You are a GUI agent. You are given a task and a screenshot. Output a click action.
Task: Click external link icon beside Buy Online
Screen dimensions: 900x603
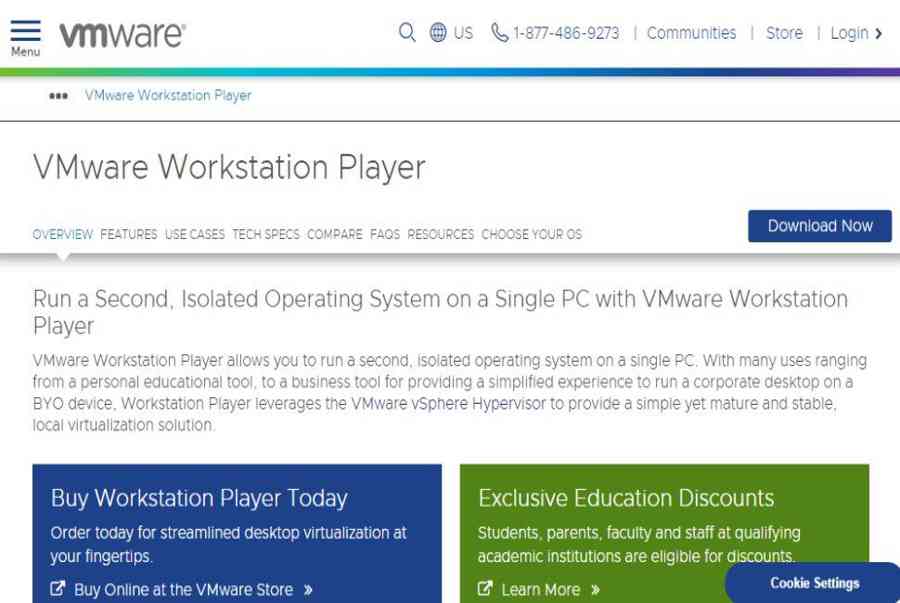coord(57,588)
